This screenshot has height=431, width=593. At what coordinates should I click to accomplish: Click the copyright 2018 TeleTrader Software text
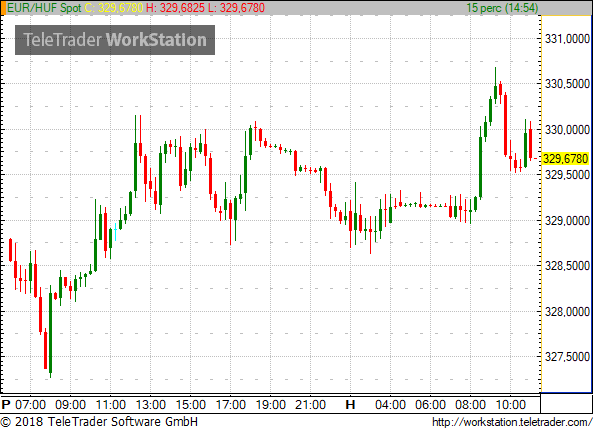(x=99, y=422)
